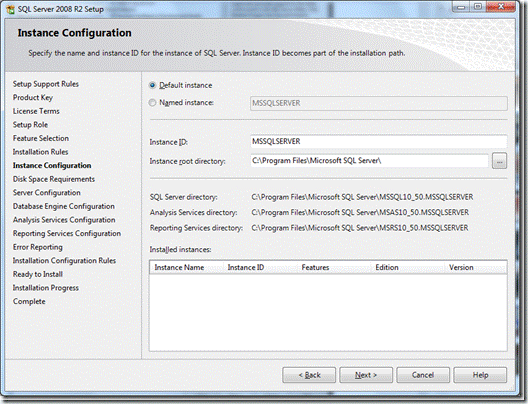Open the Installation Progress step
Screen dimensions: 528x404
click(46, 288)
